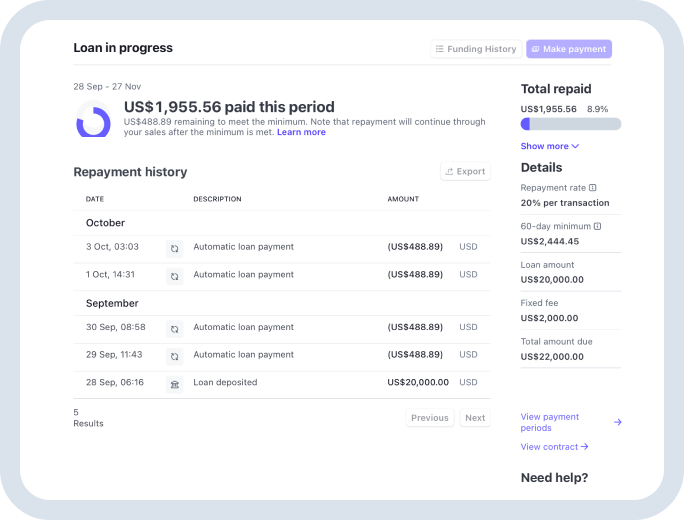Open the Funding History view
Viewport: 684px width, 520px height.
tap(475, 49)
